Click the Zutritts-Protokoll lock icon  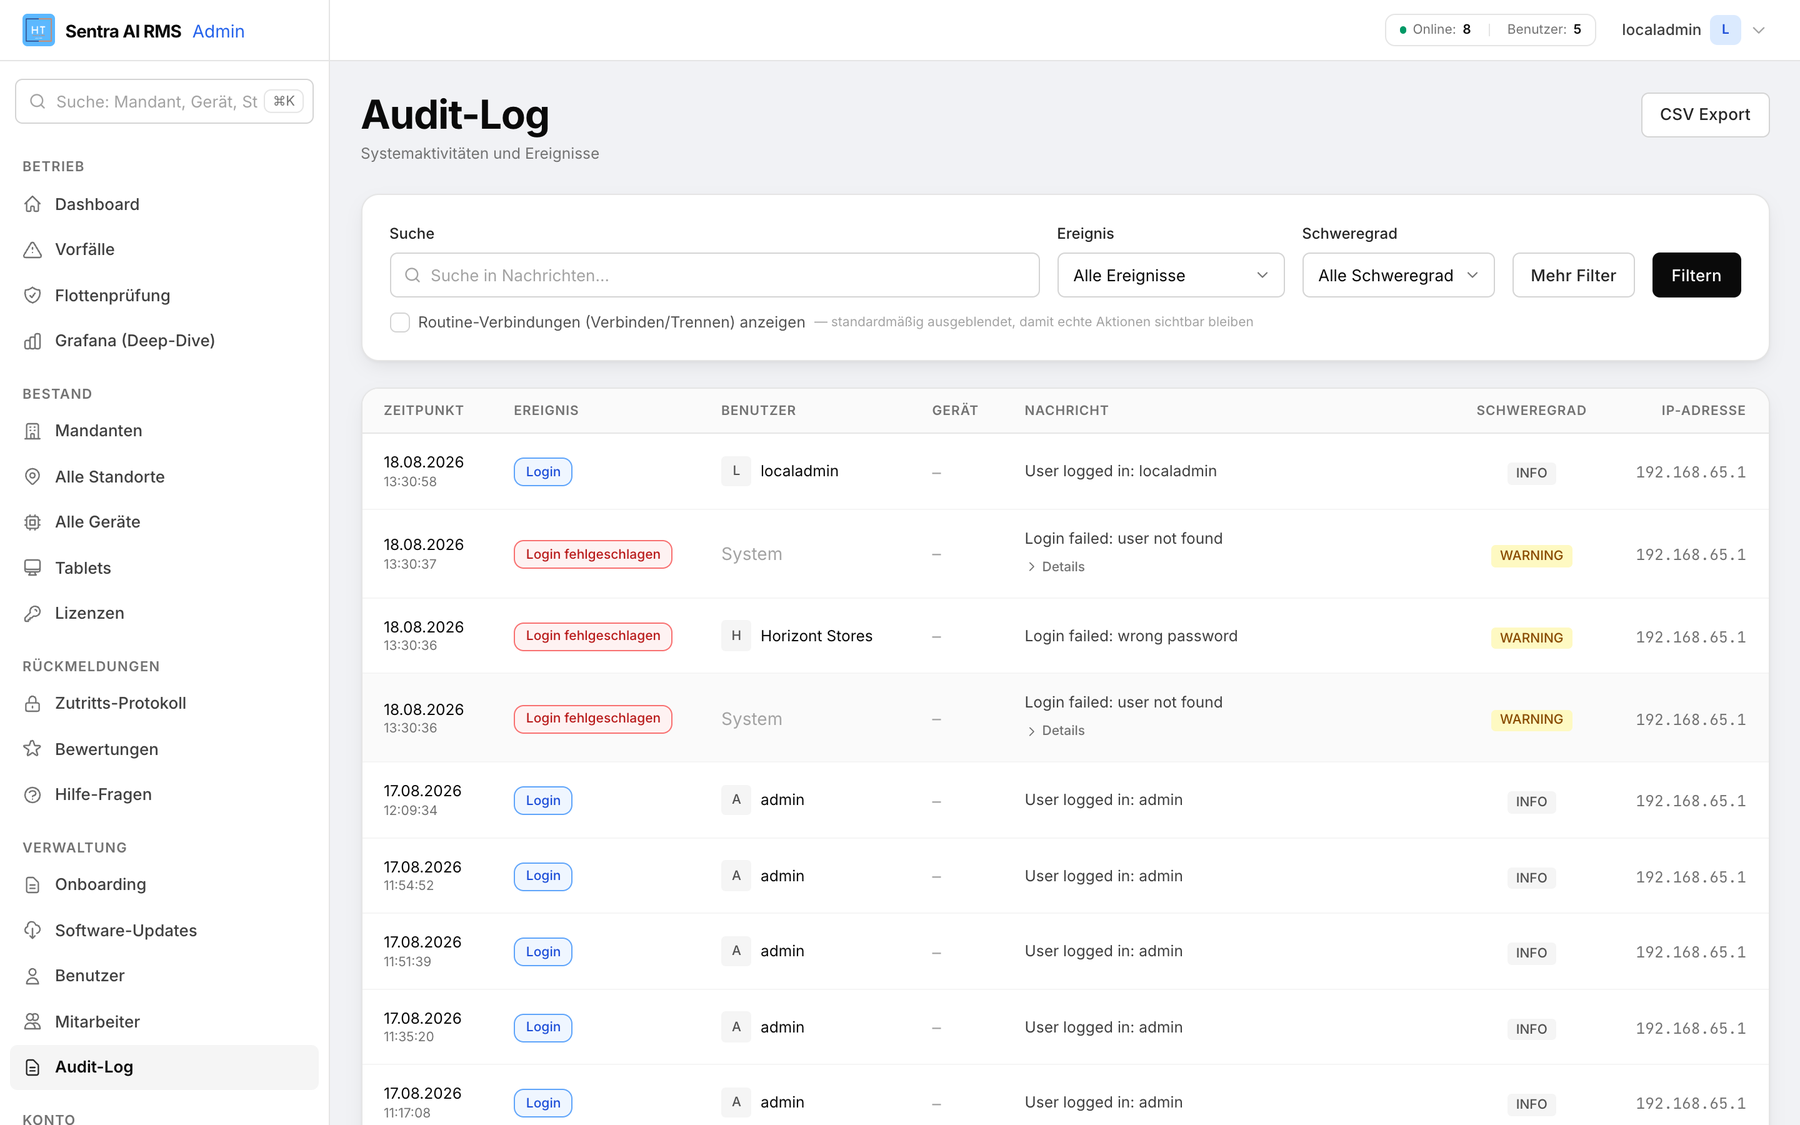pos(33,703)
